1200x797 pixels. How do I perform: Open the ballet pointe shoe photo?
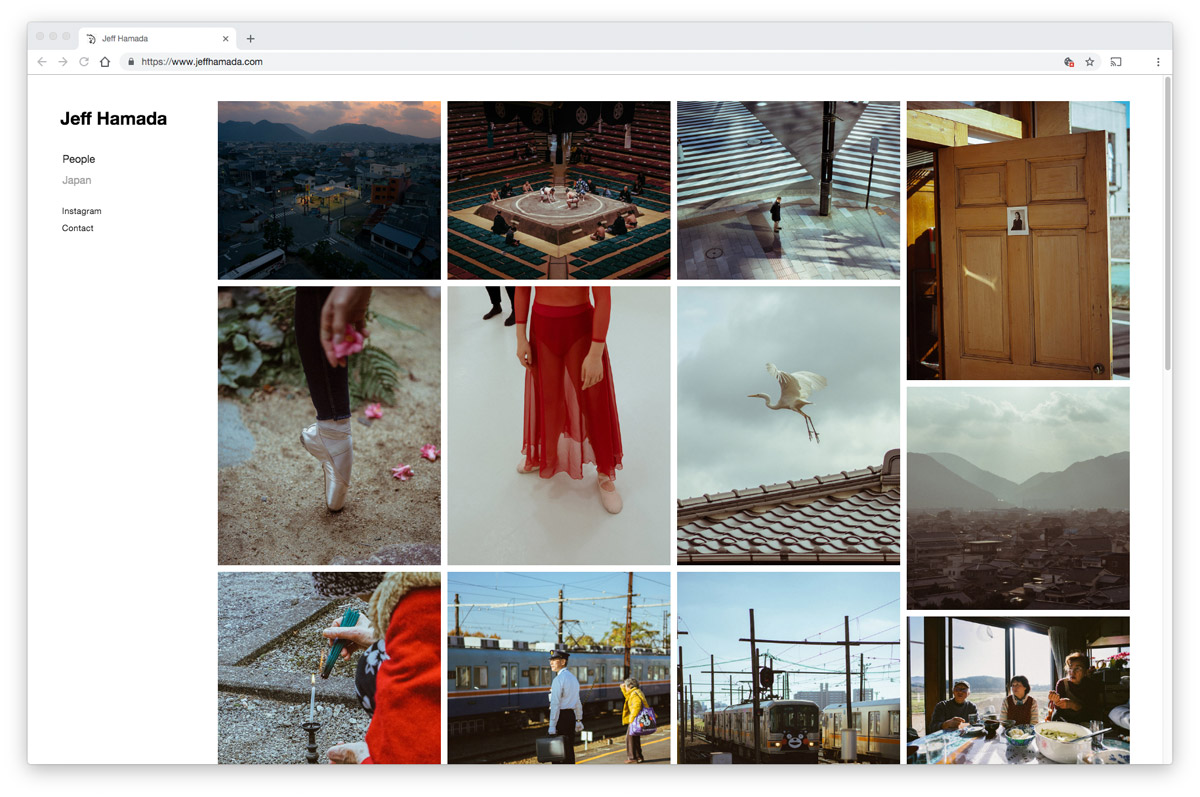coord(329,426)
